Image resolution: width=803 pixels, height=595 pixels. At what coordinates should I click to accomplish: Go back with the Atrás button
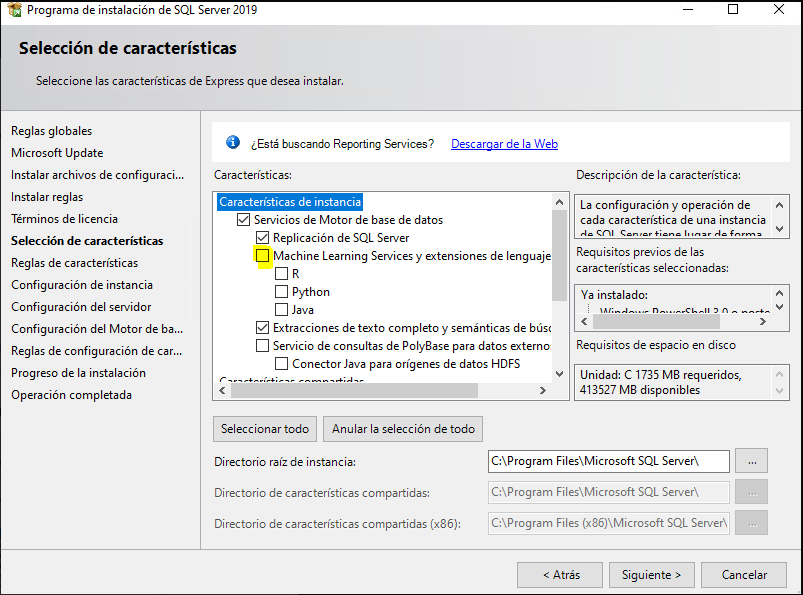[x=560, y=575]
